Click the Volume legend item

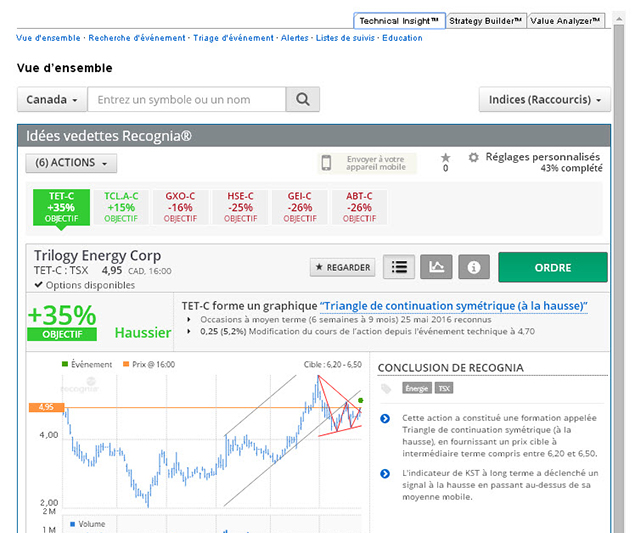coord(87,524)
